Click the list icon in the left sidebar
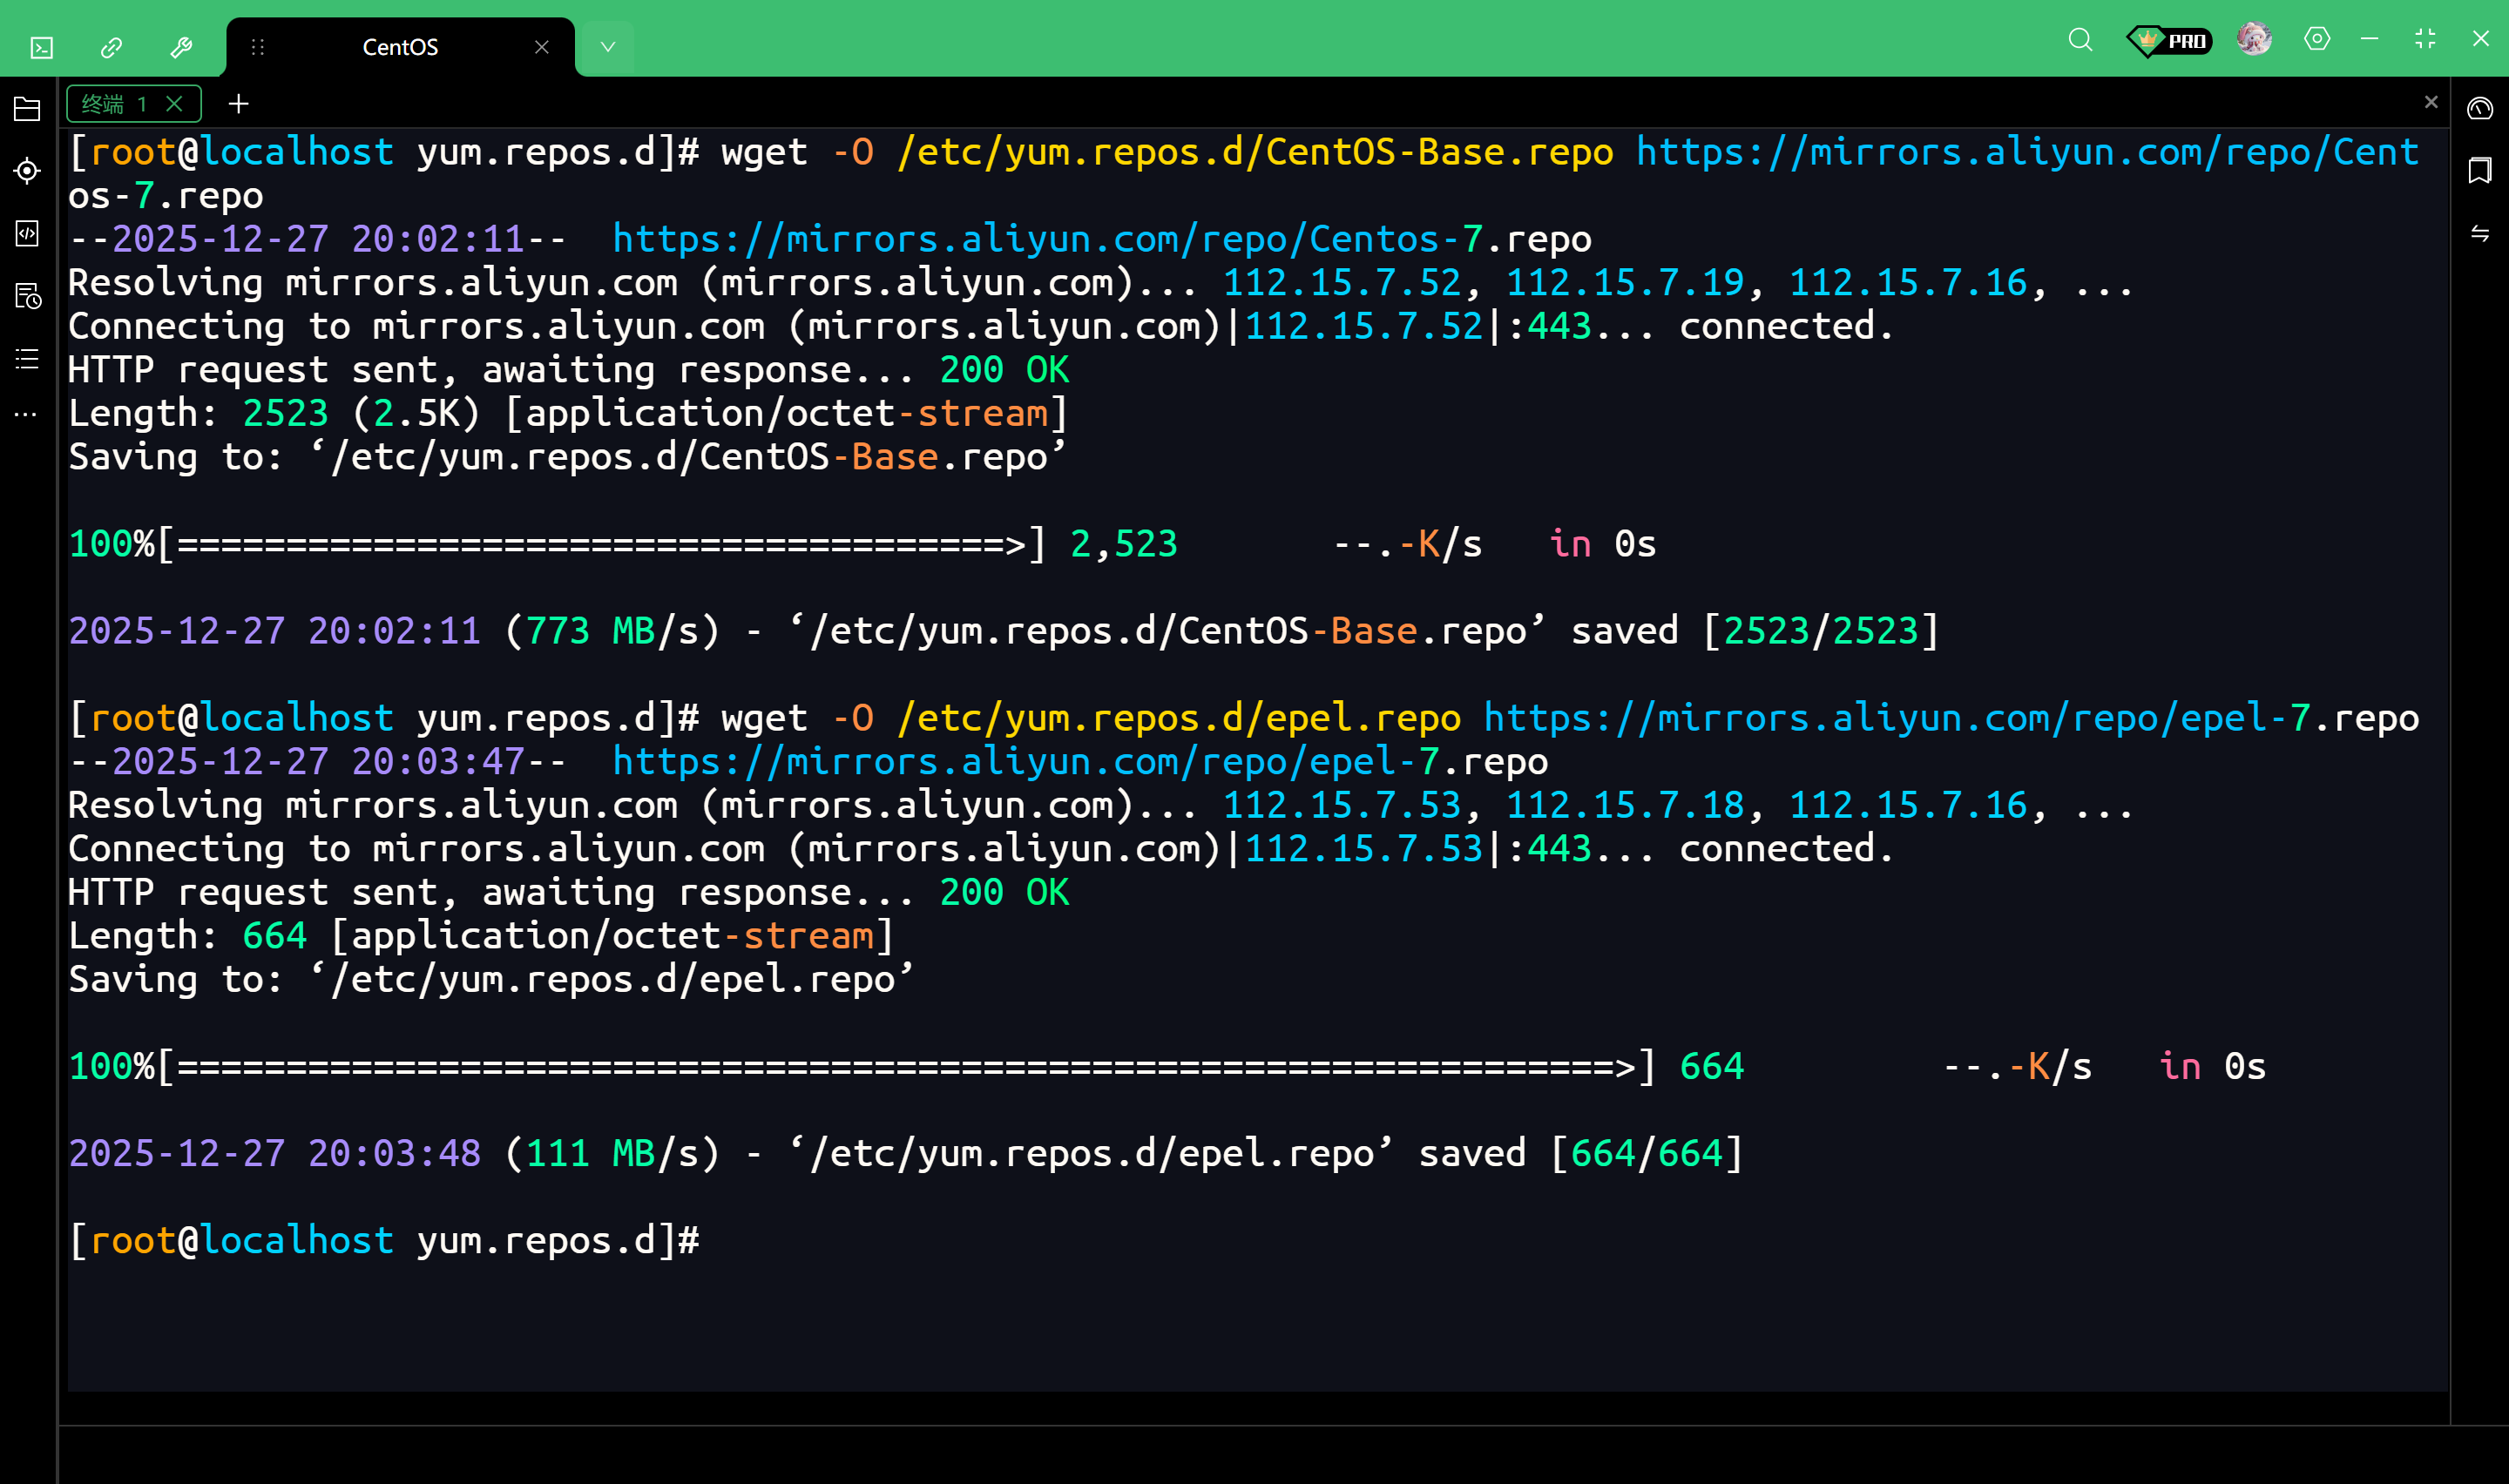The width and height of the screenshot is (2509, 1484). click(x=27, y=358)
